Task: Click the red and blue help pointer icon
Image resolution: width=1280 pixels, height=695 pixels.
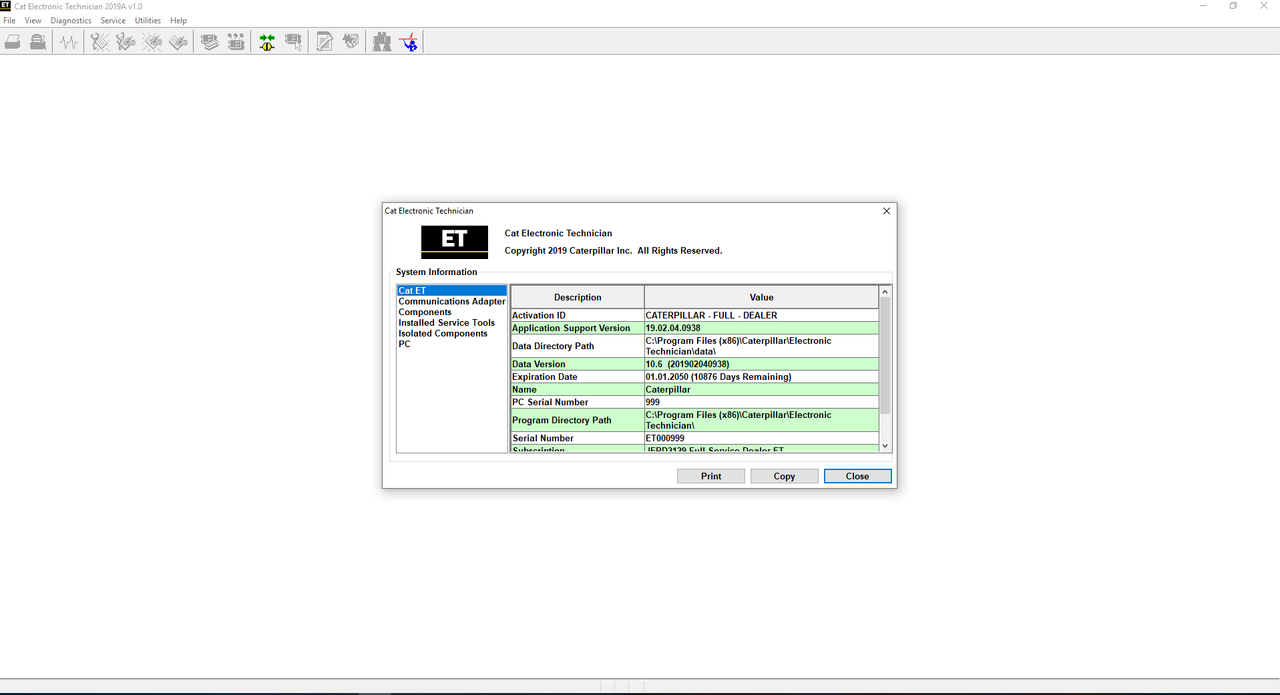Action: pos(409,42)
